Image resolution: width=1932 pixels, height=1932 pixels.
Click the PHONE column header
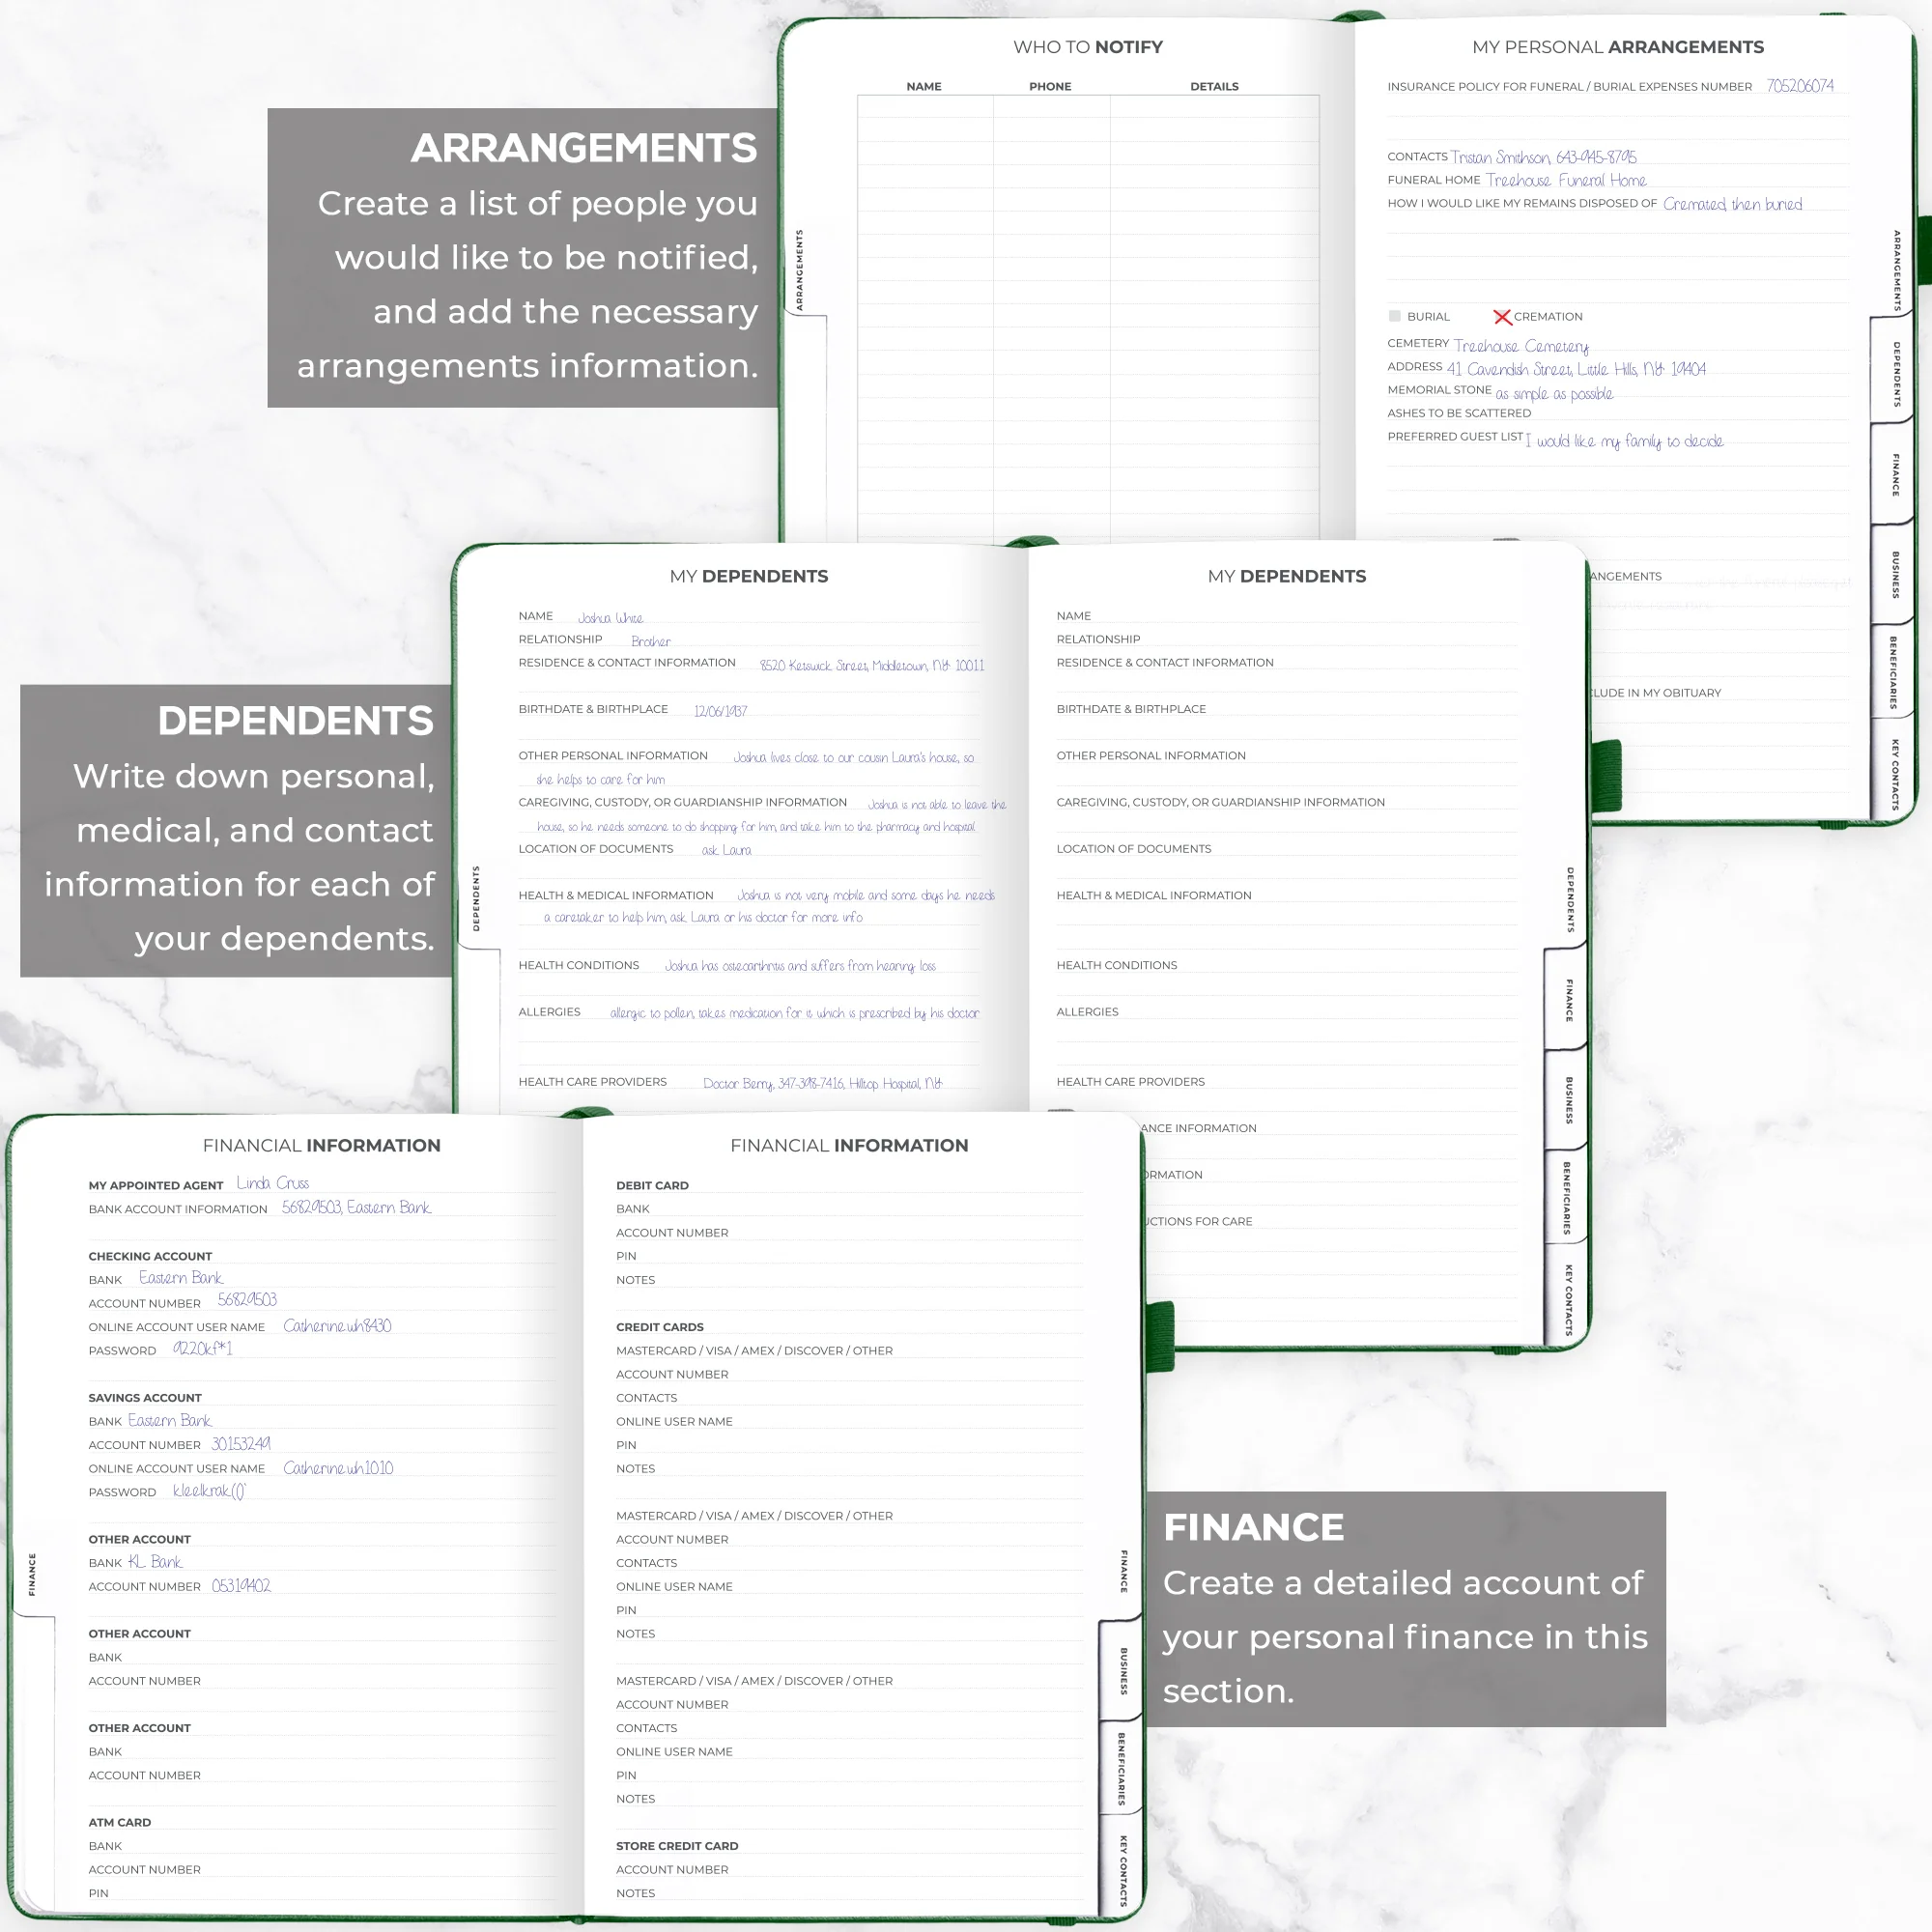coord(1050,86)
